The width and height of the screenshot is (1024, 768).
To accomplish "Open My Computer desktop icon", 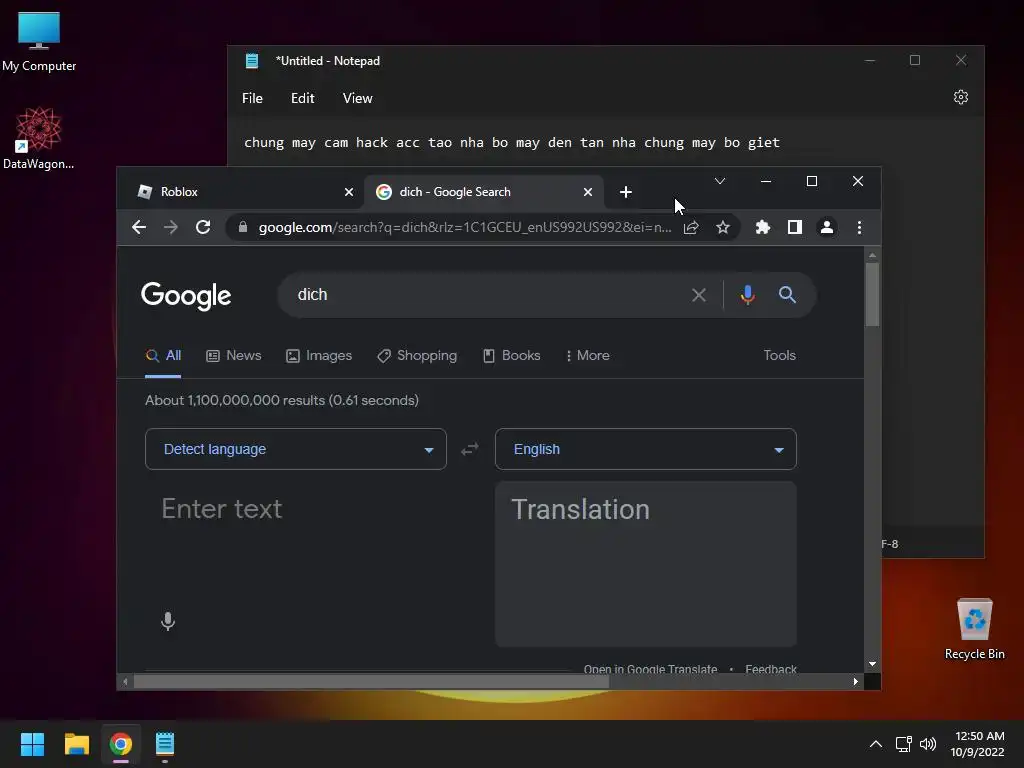I will coord(39,42).
